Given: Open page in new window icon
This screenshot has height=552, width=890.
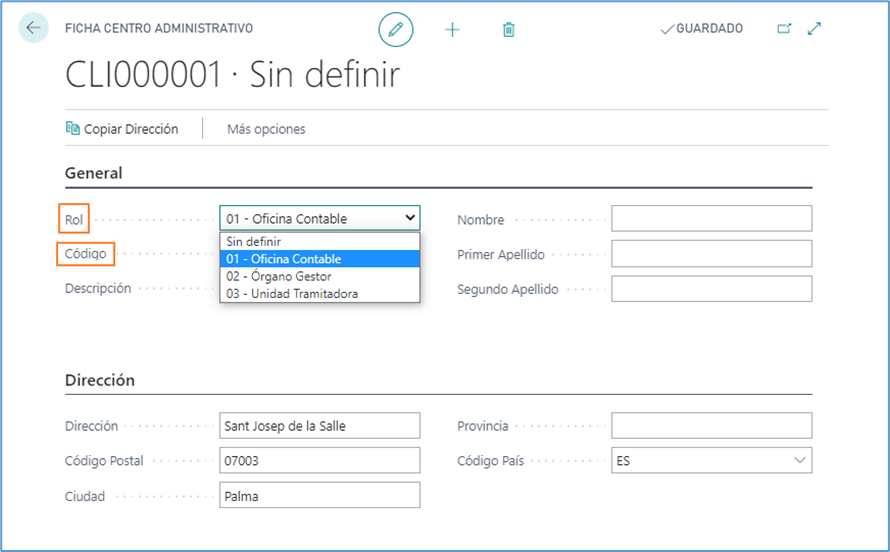Looking at the screenshot, I should point(784,29).
